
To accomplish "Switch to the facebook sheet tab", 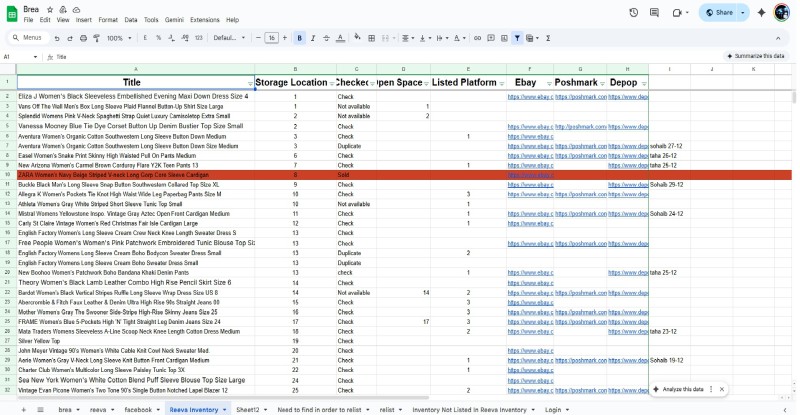I will 138,409.
